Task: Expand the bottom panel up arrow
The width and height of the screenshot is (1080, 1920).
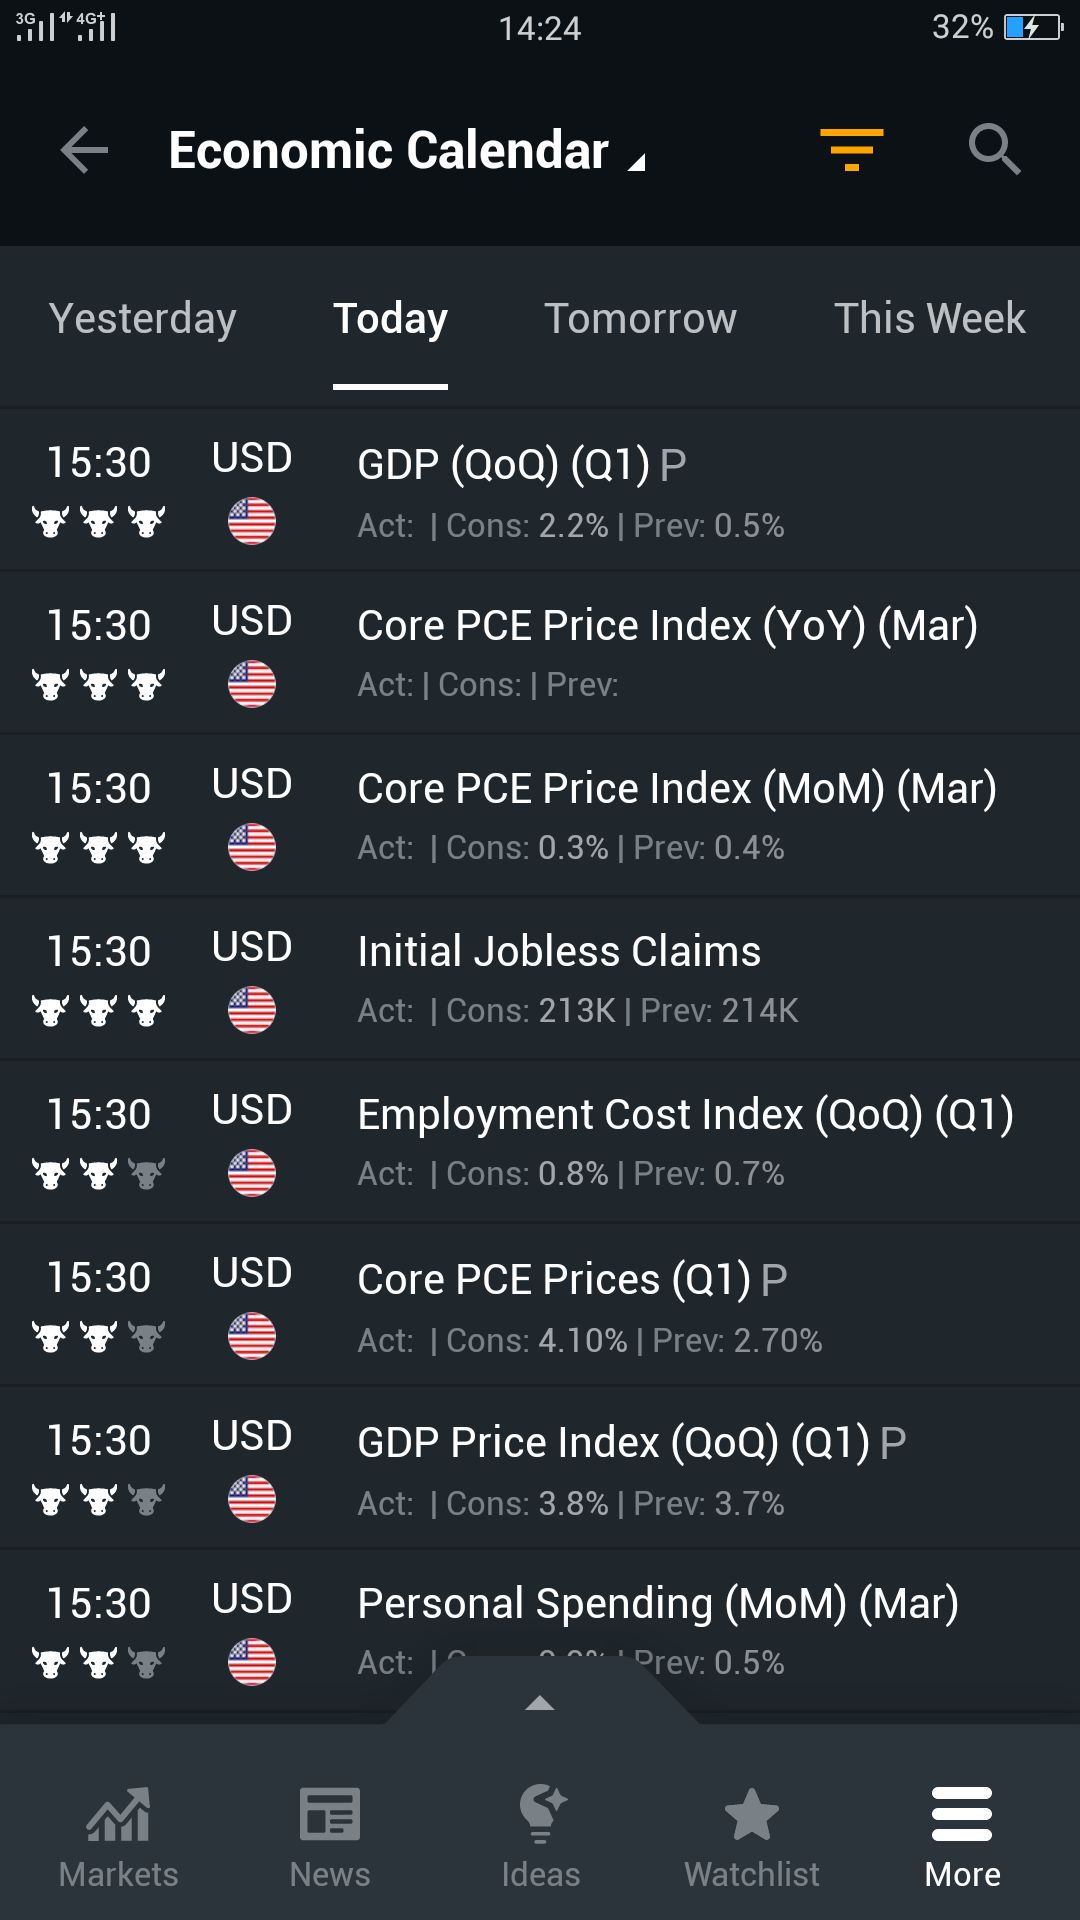Action: pyautogui.click(x=540, y=1702)
